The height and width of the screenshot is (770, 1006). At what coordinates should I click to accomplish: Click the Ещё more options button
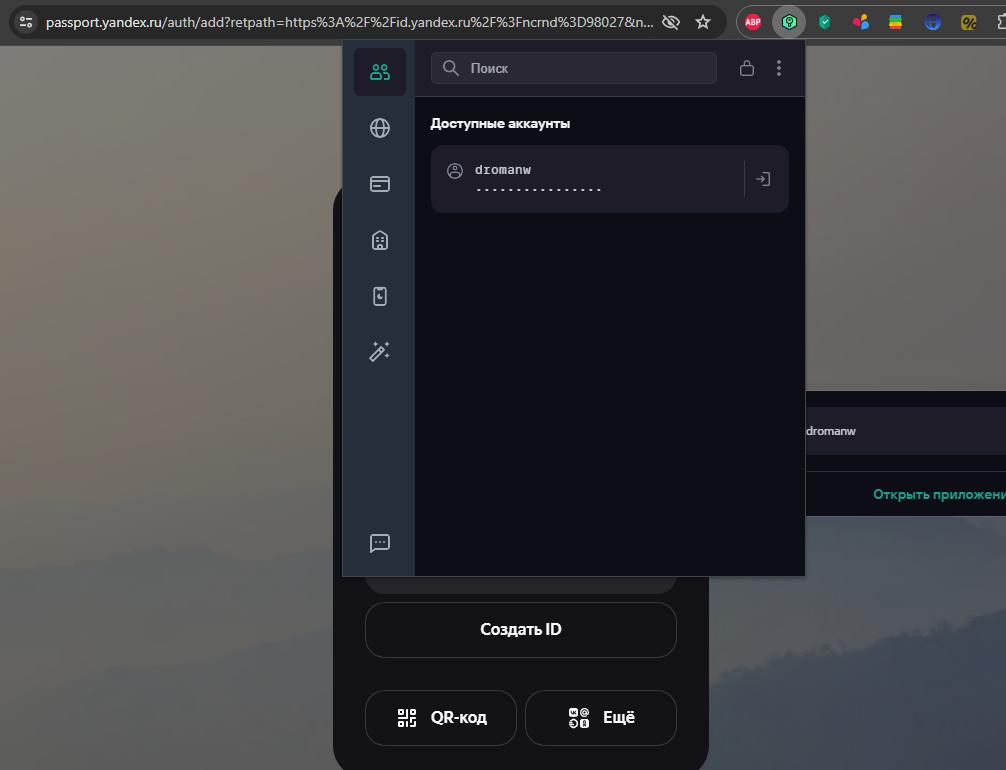[601, 717]
